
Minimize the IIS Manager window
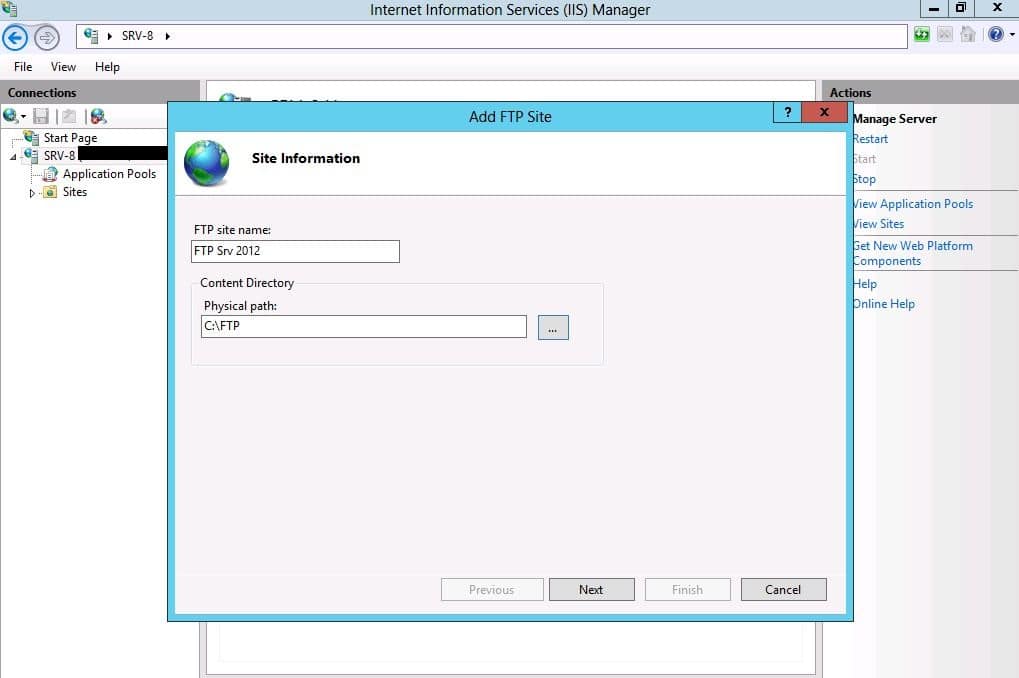pos(934,8)
